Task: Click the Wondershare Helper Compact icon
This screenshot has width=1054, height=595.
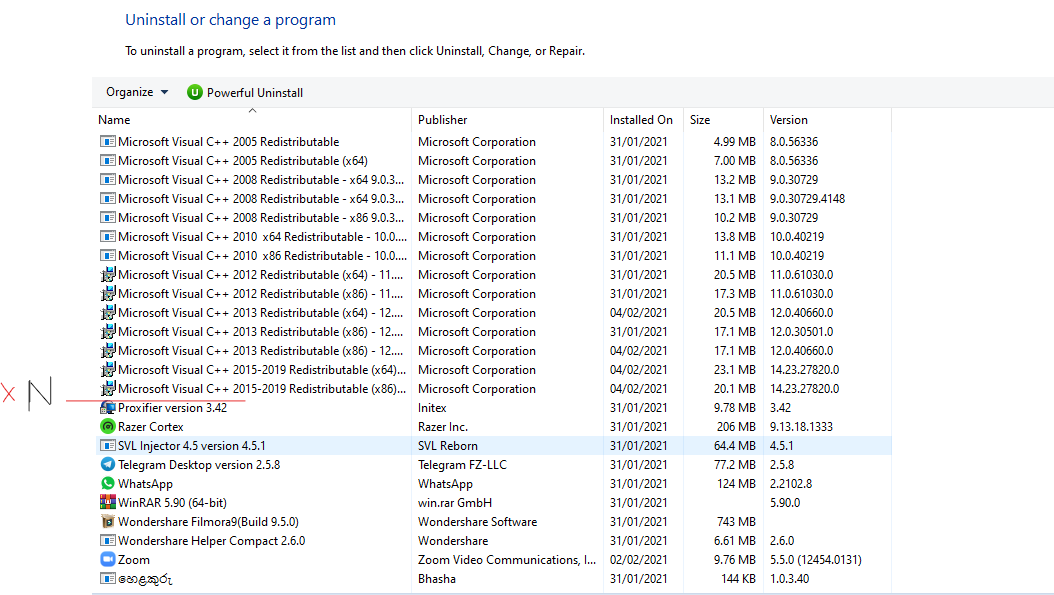Action: point(108,541)
